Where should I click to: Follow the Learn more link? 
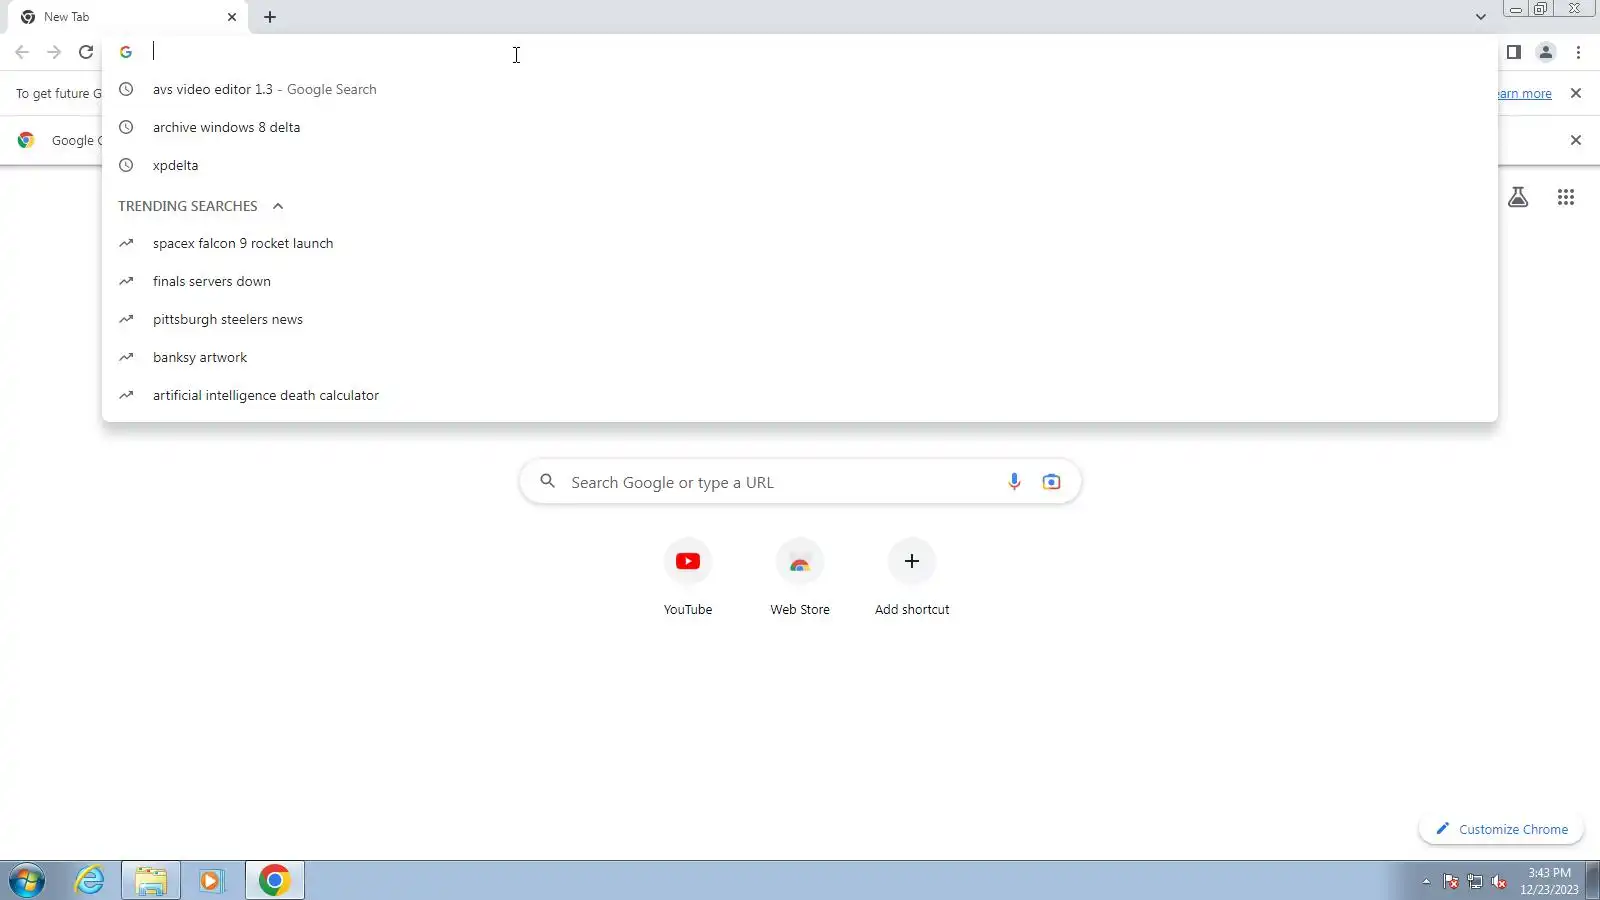pyautogui.click(x=1524, y=94)
